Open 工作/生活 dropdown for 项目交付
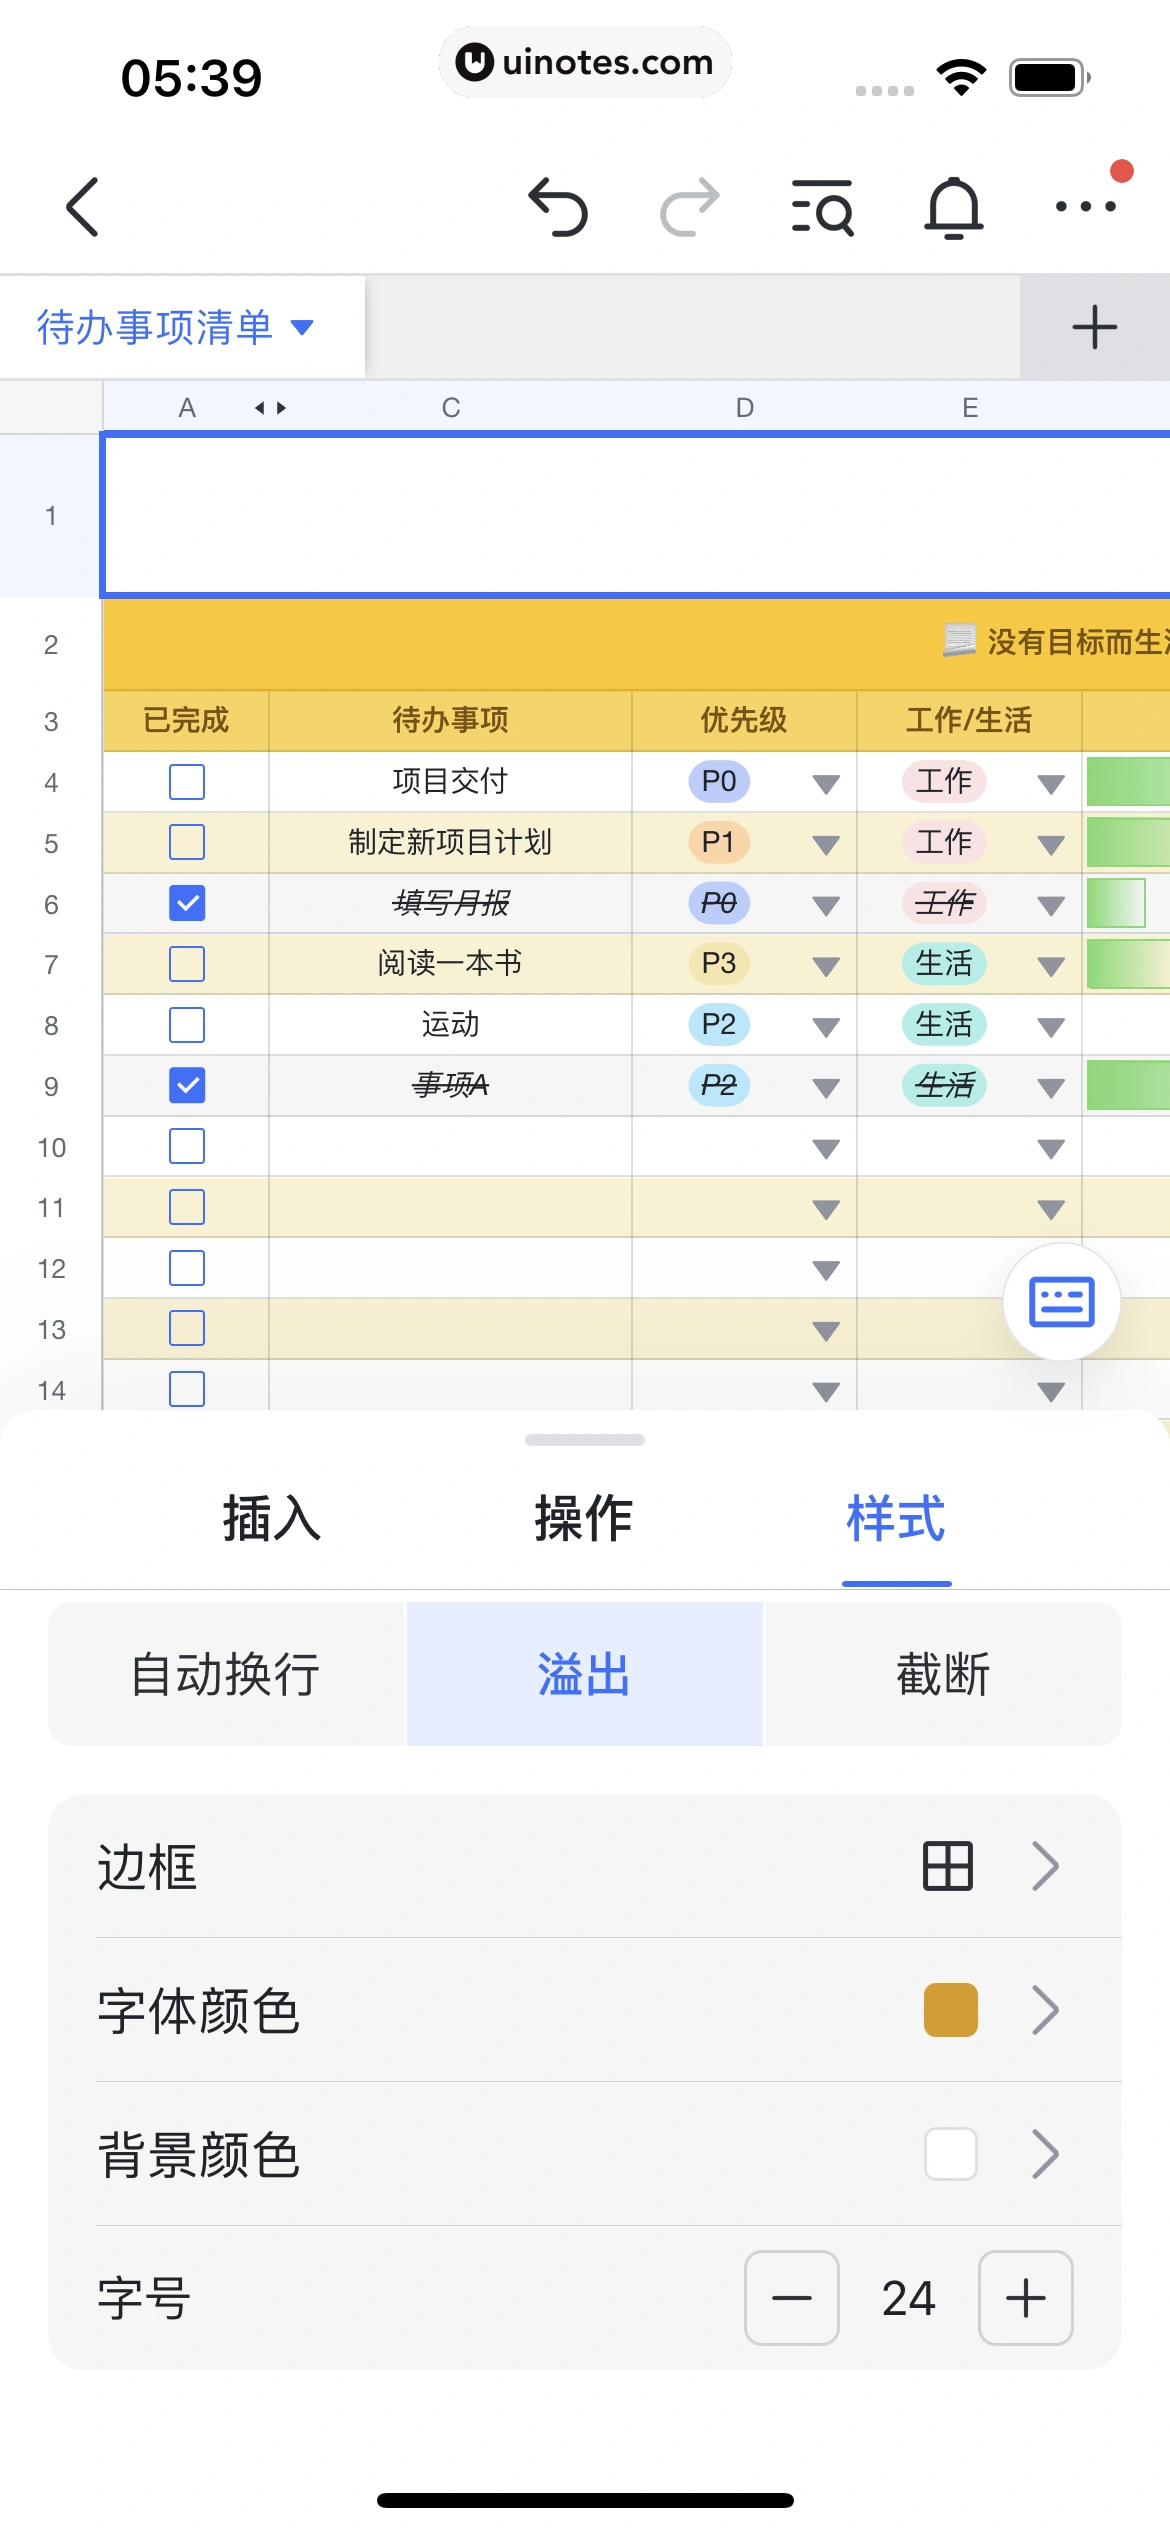The height and width of the screenshot is (2532, 1170). pyautogui.click(x=1051, y=784)
